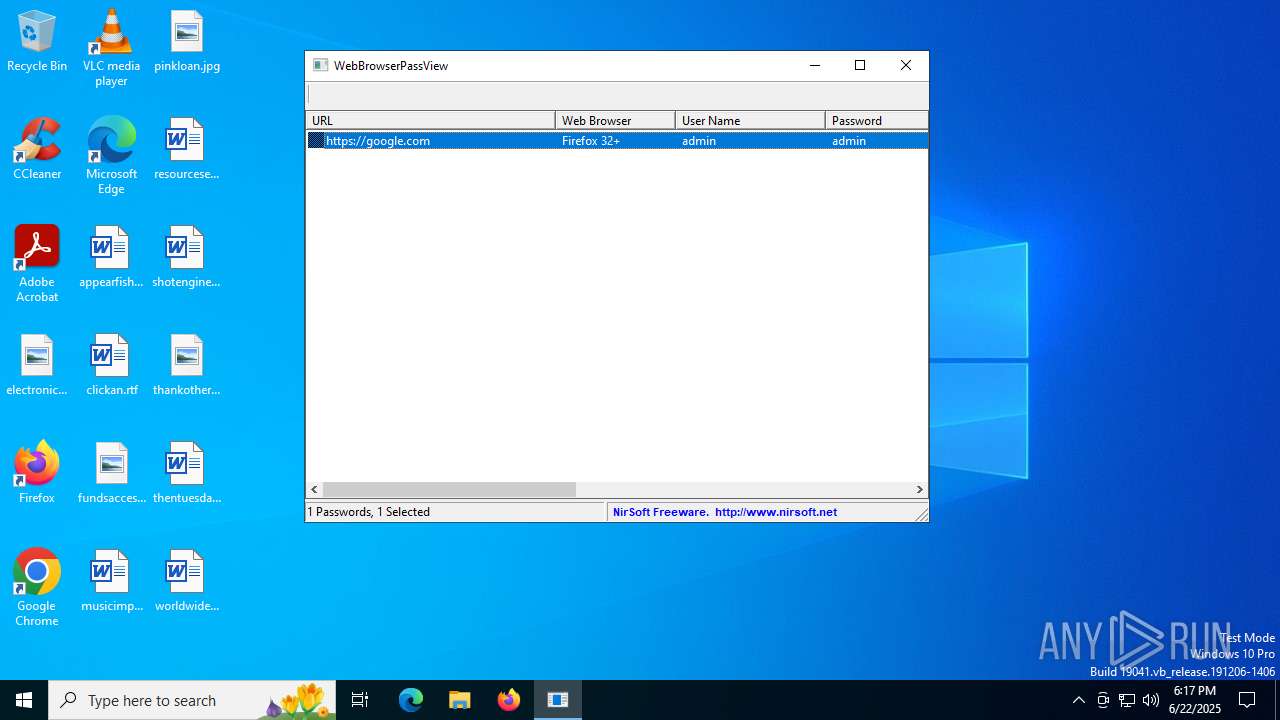Click the horizontal scrollbar right arrow
The width and height of the screenshot is (1280, 720).
click(920, 490)
